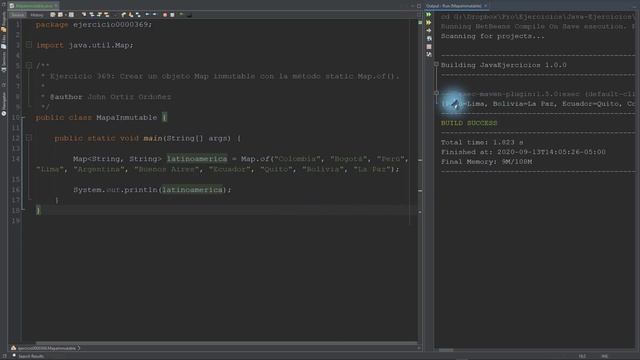Collapse the import fold on line 3
This screenshot has width=640, height=360.
tap(29, 44)
